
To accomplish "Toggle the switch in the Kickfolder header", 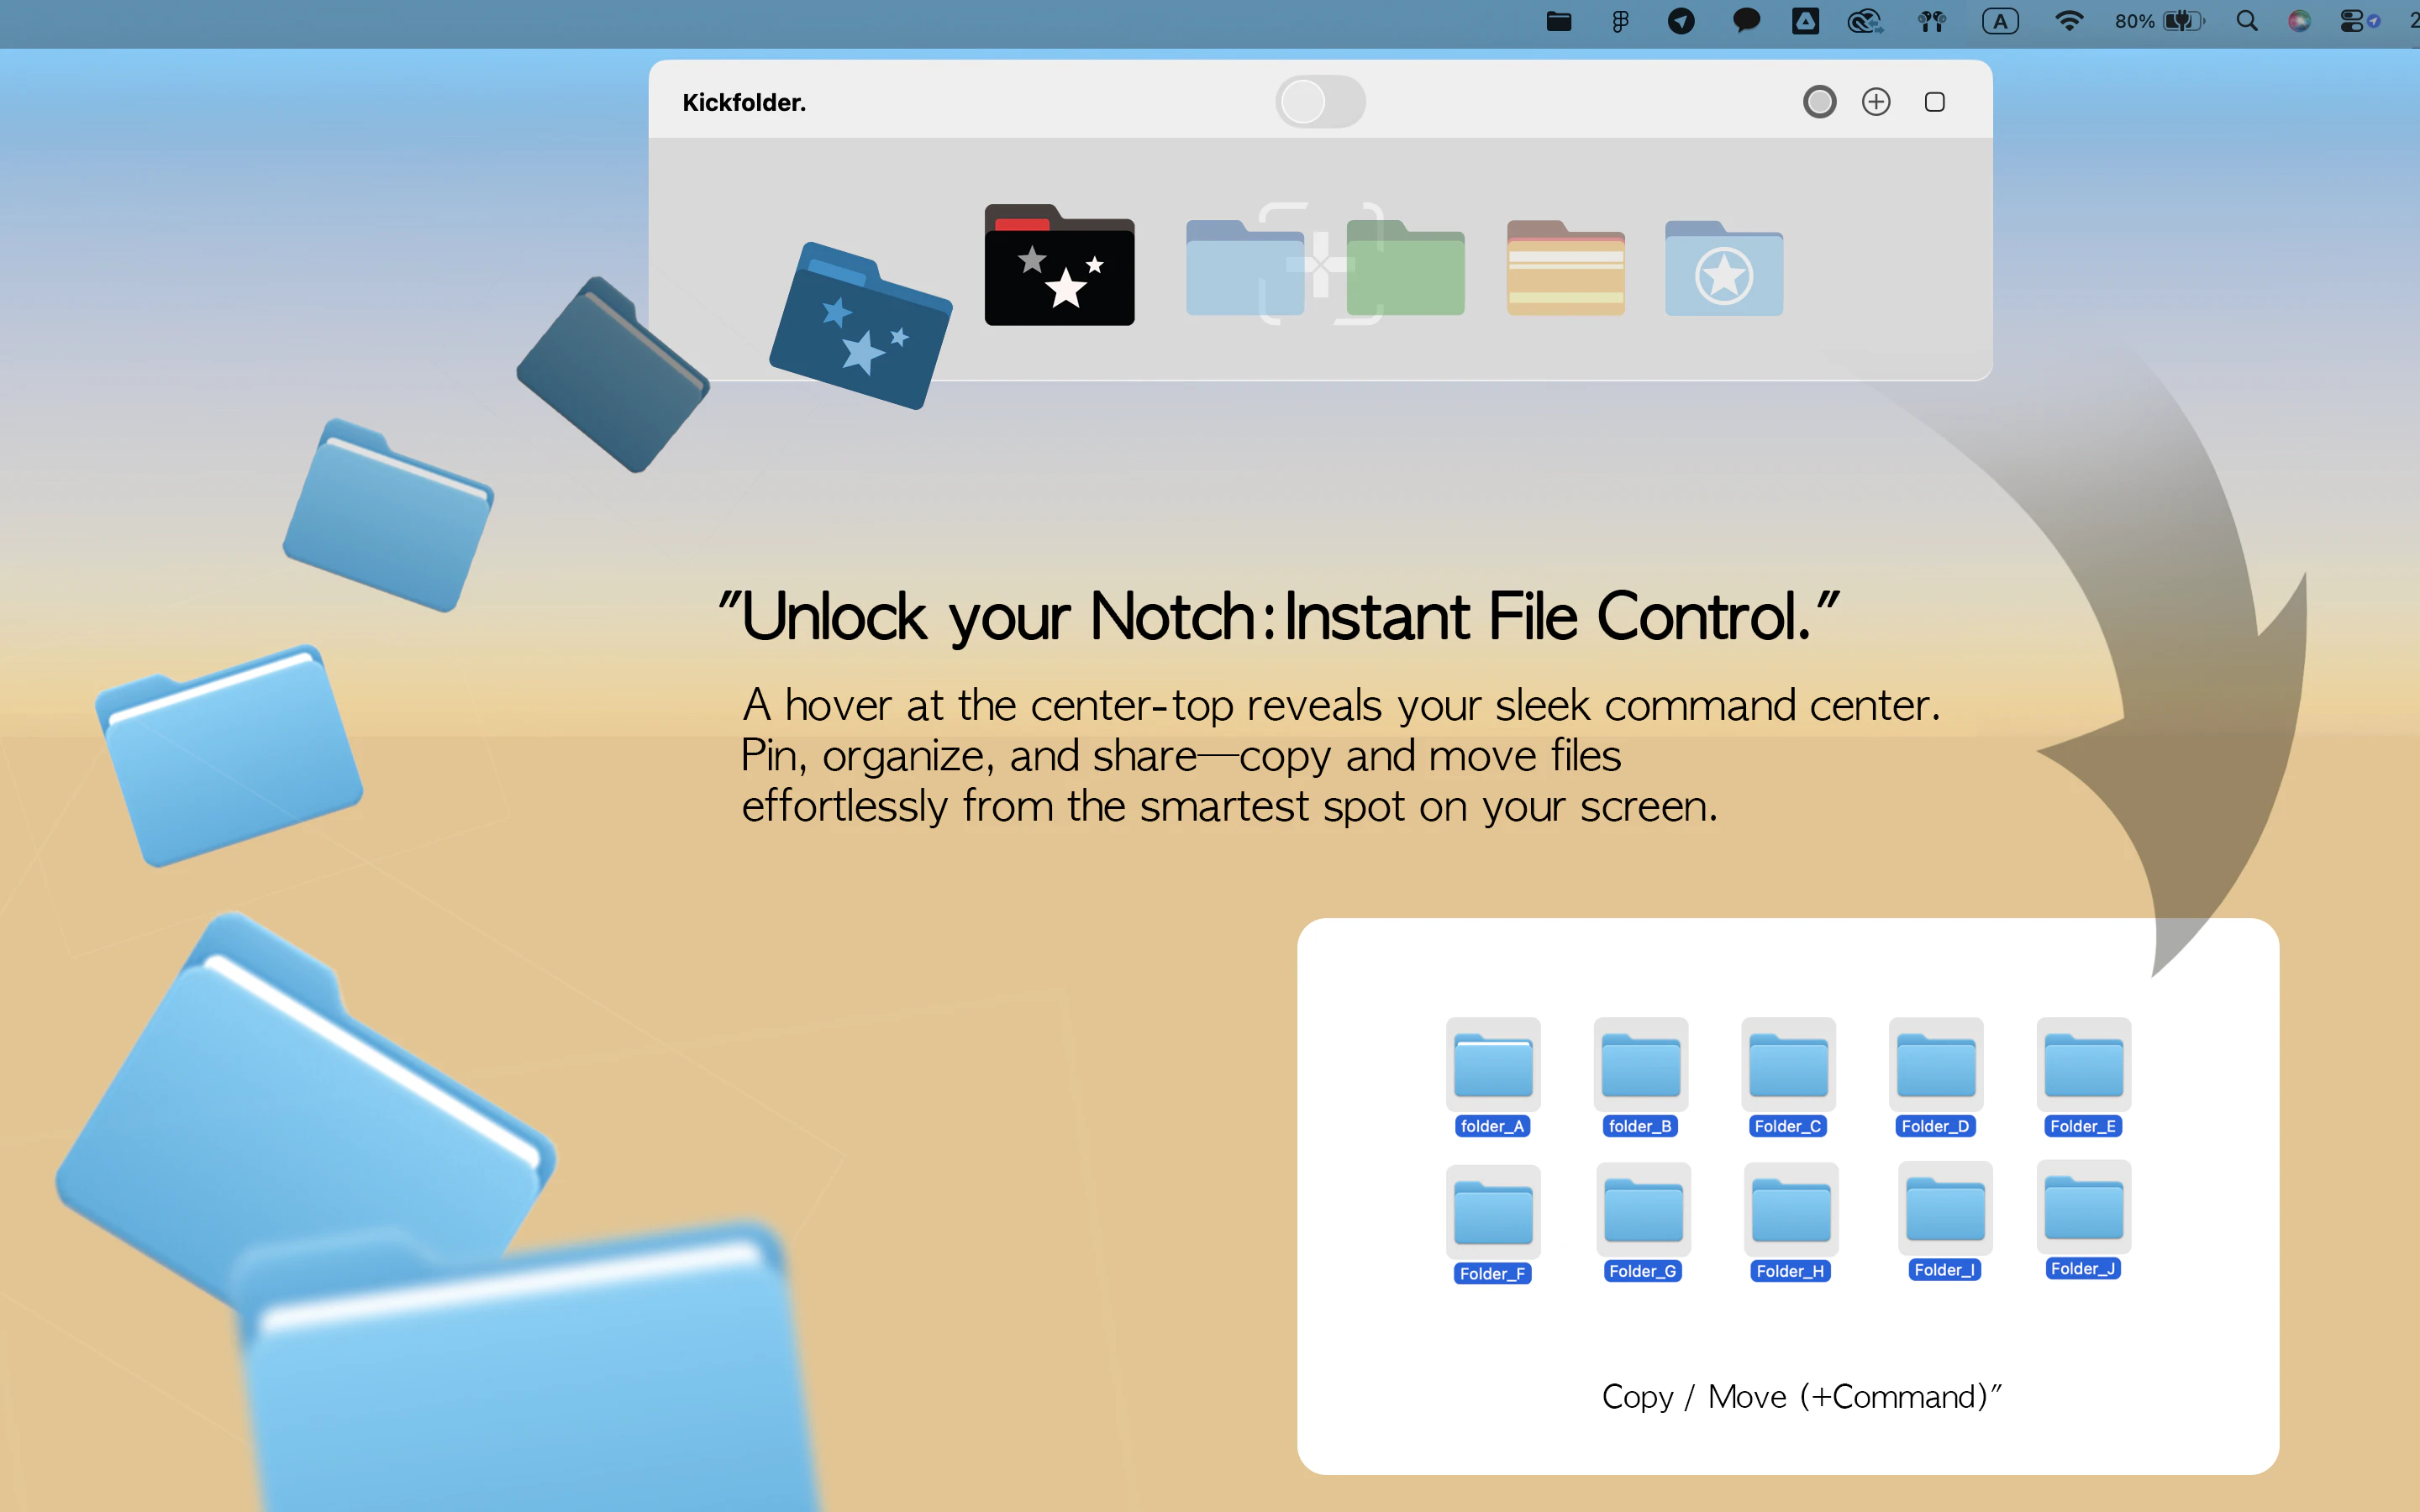I will point(1320,102).
